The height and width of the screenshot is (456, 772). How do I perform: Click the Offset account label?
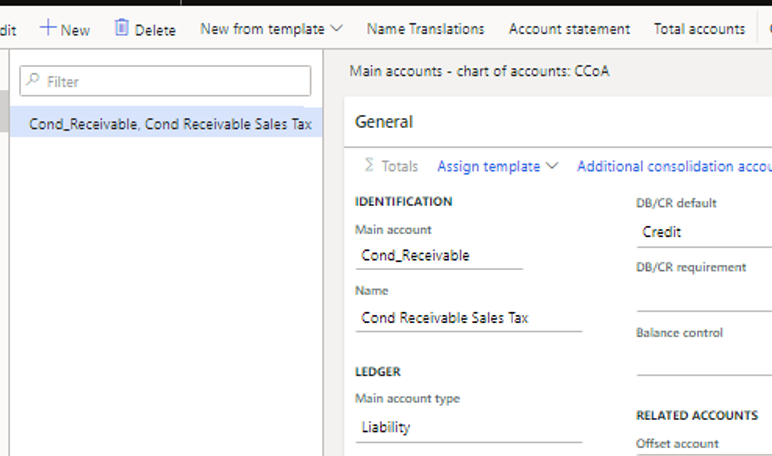tap(677, 444)
